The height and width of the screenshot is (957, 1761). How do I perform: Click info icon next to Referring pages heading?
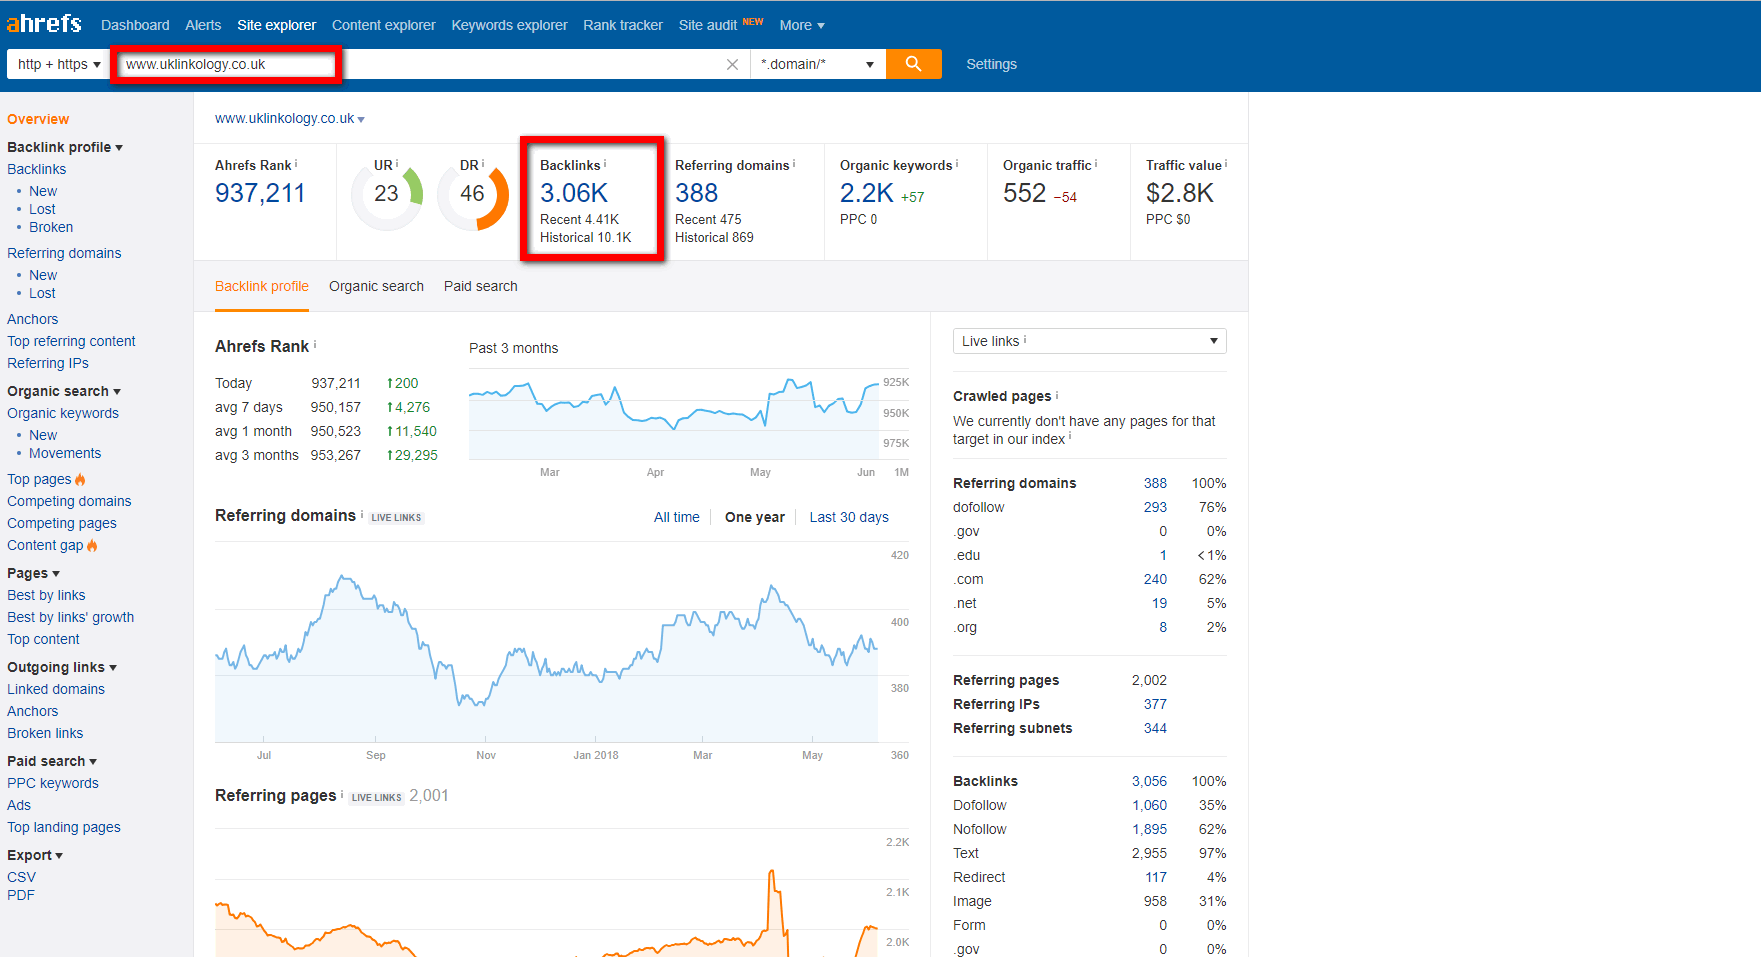click(x=342, y=794)
